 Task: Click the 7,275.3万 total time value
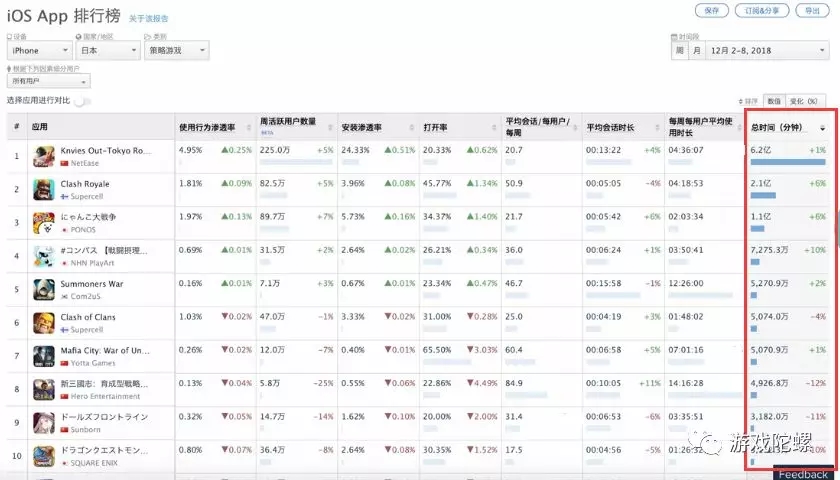(x=769, y=250)
